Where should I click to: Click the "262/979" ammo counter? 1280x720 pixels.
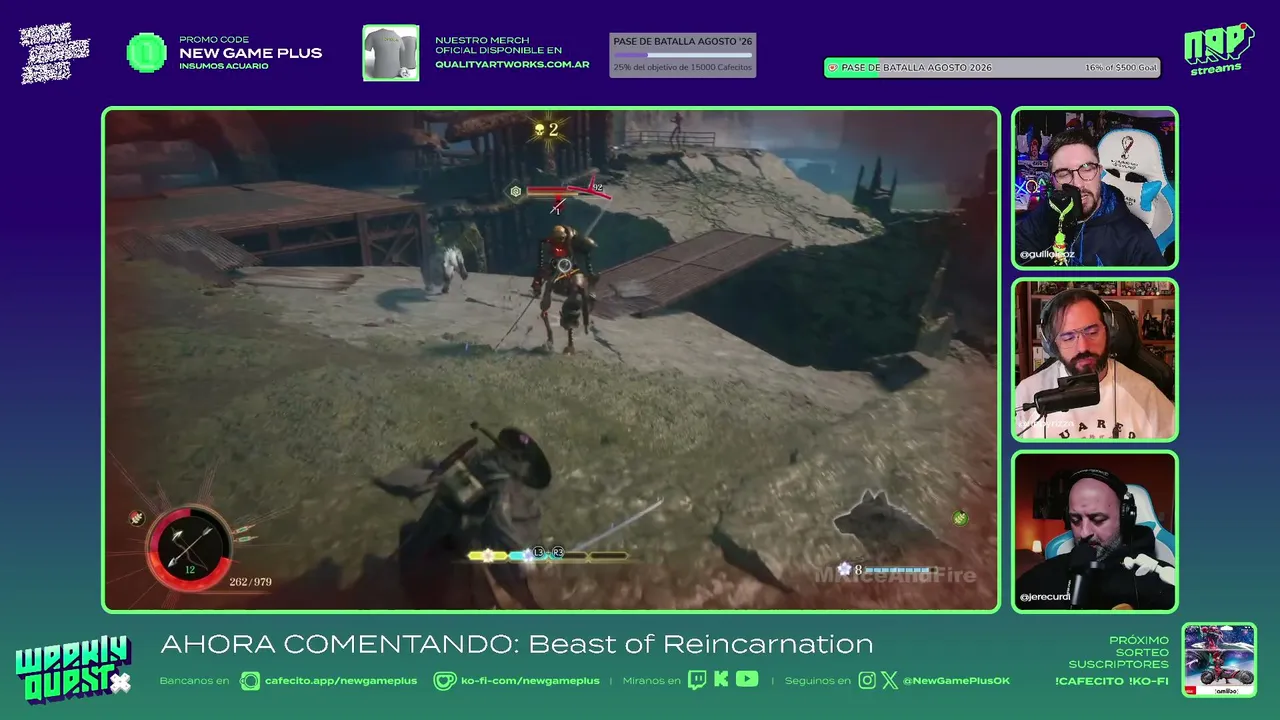click(250, 582)
